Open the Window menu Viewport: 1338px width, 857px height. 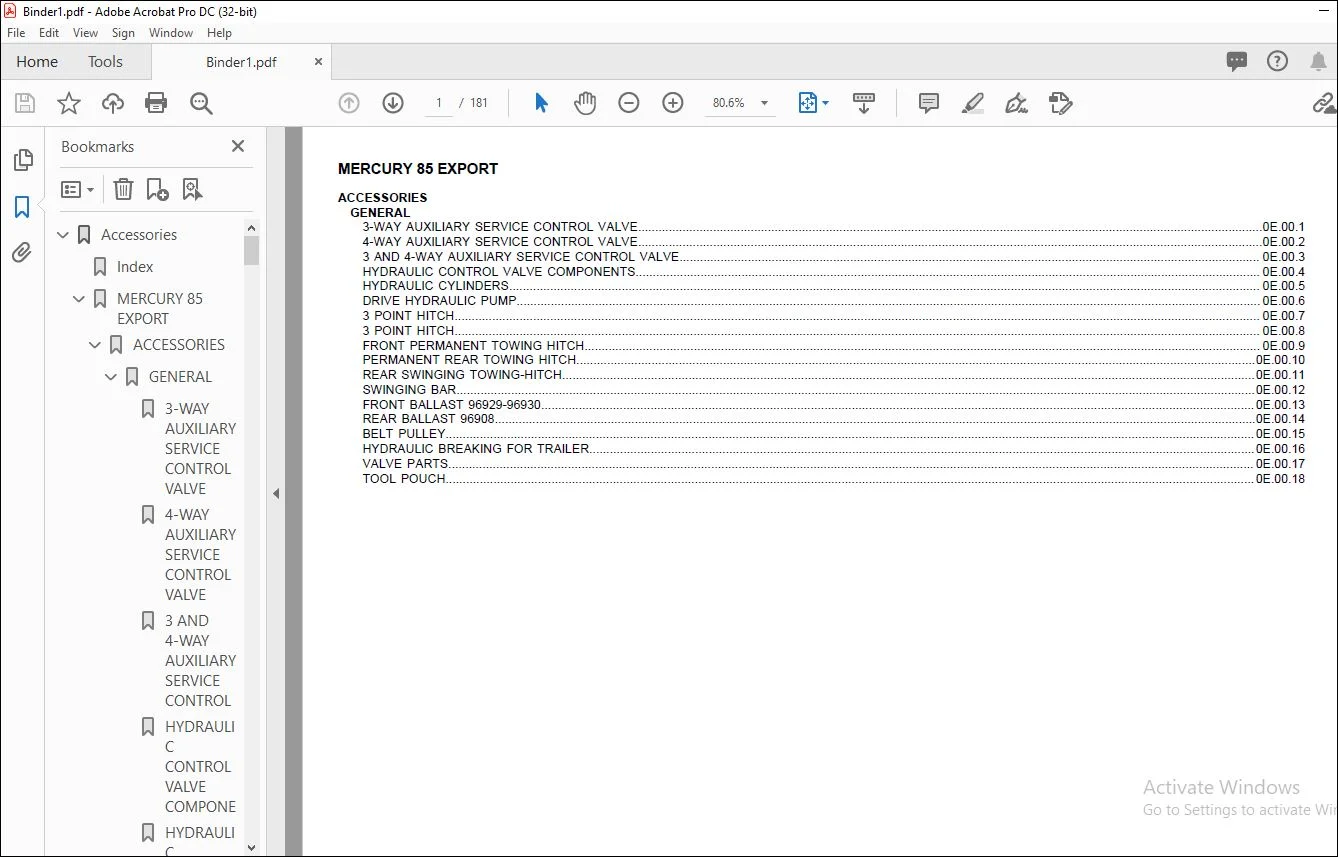point(171,33)
